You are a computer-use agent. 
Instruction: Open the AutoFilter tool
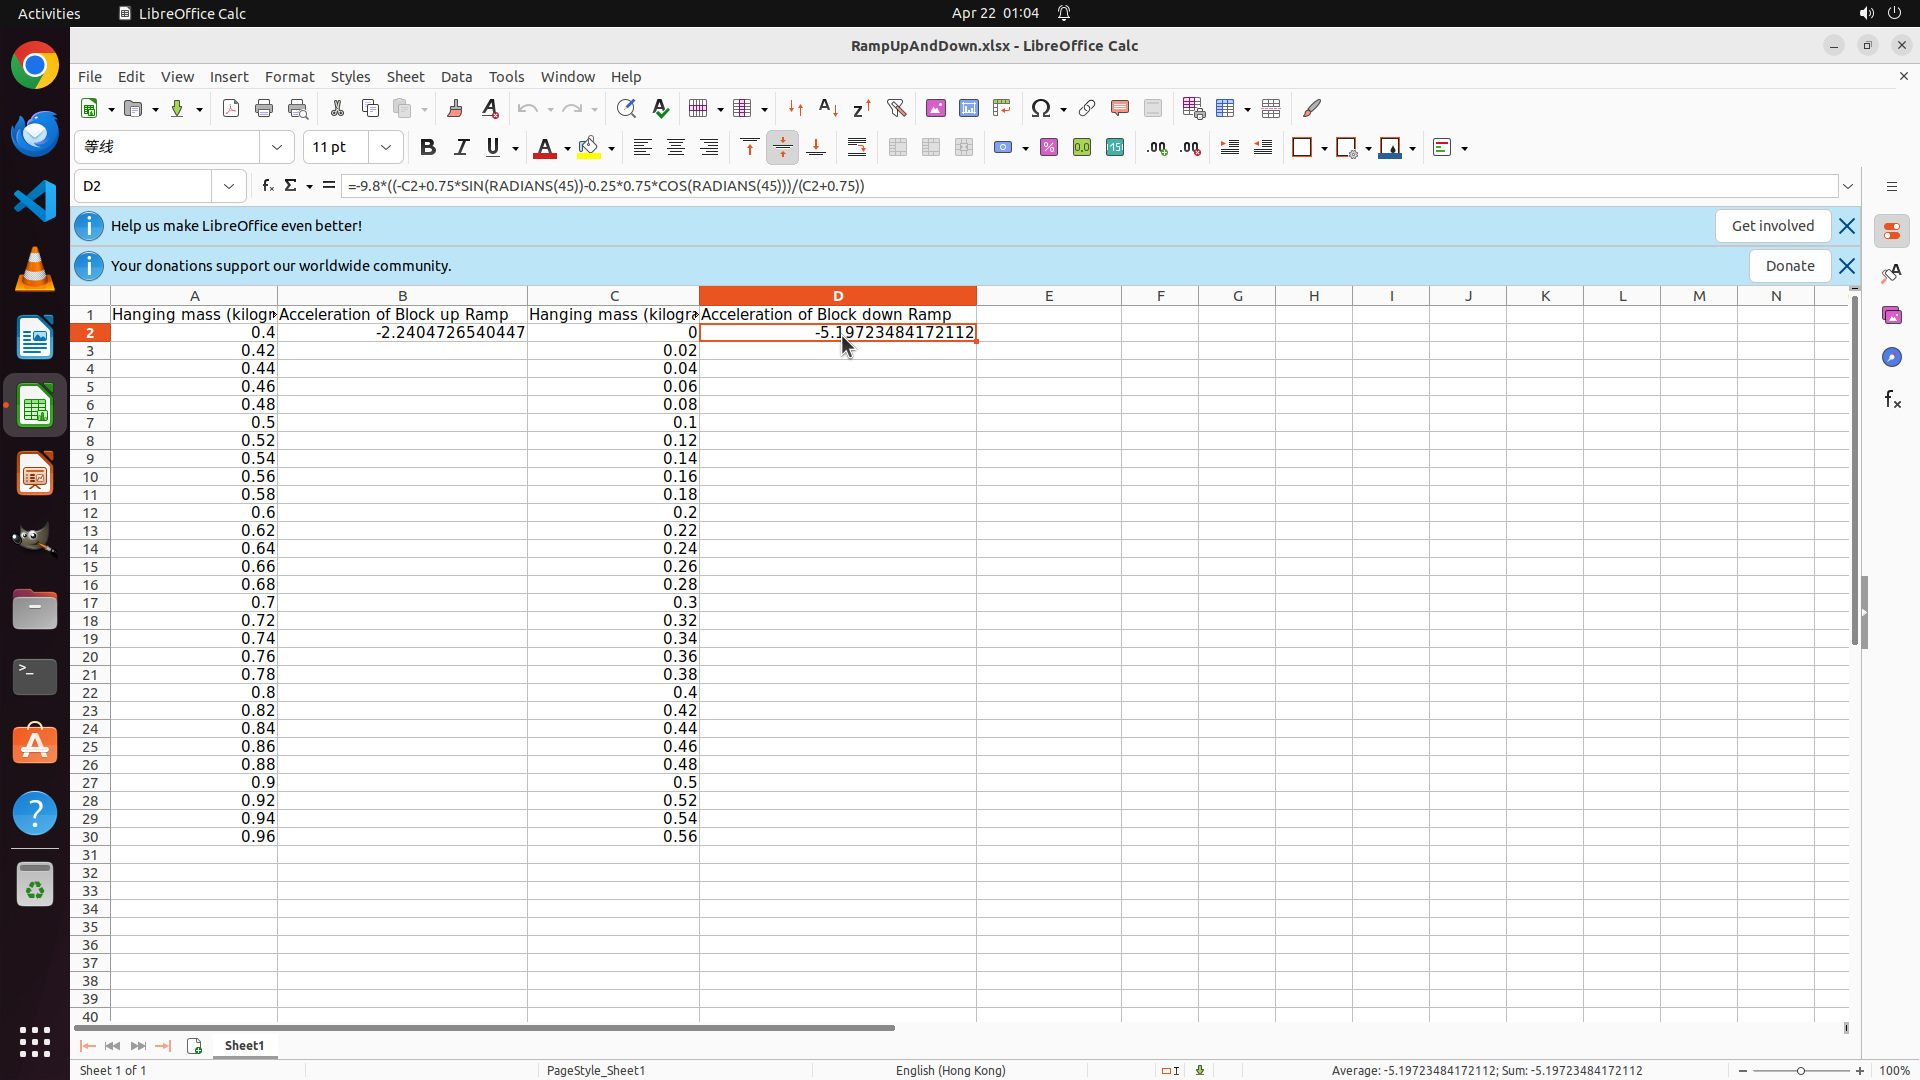896,109
